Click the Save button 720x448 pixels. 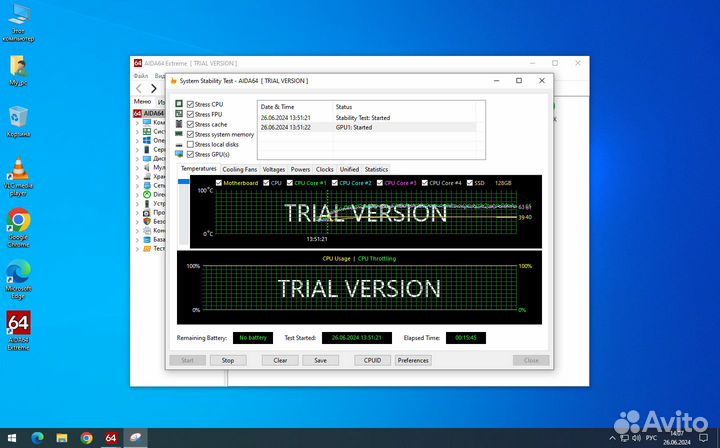point(321,360)
